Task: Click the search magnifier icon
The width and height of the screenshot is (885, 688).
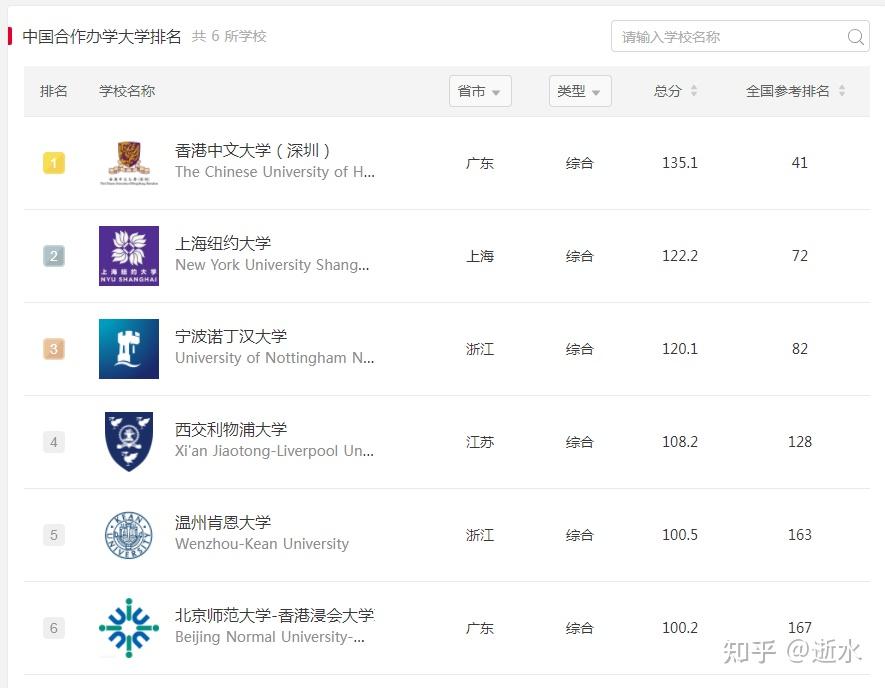Action: (x=855, y=36)
